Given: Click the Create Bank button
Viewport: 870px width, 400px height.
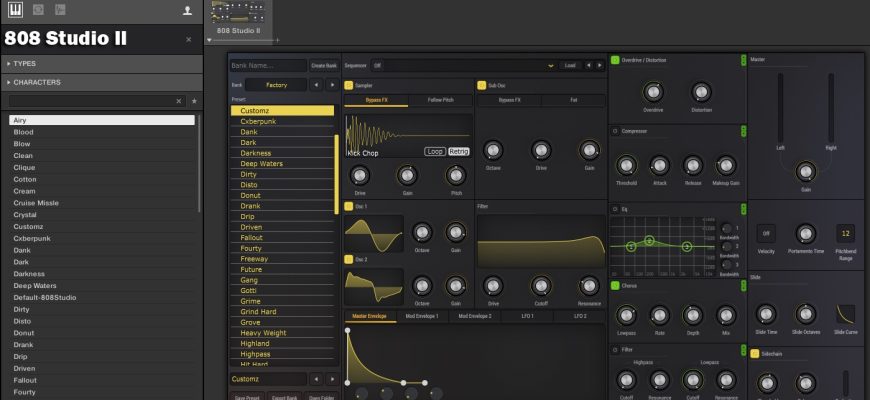Looking at the screenshot, I should [324, 65].
